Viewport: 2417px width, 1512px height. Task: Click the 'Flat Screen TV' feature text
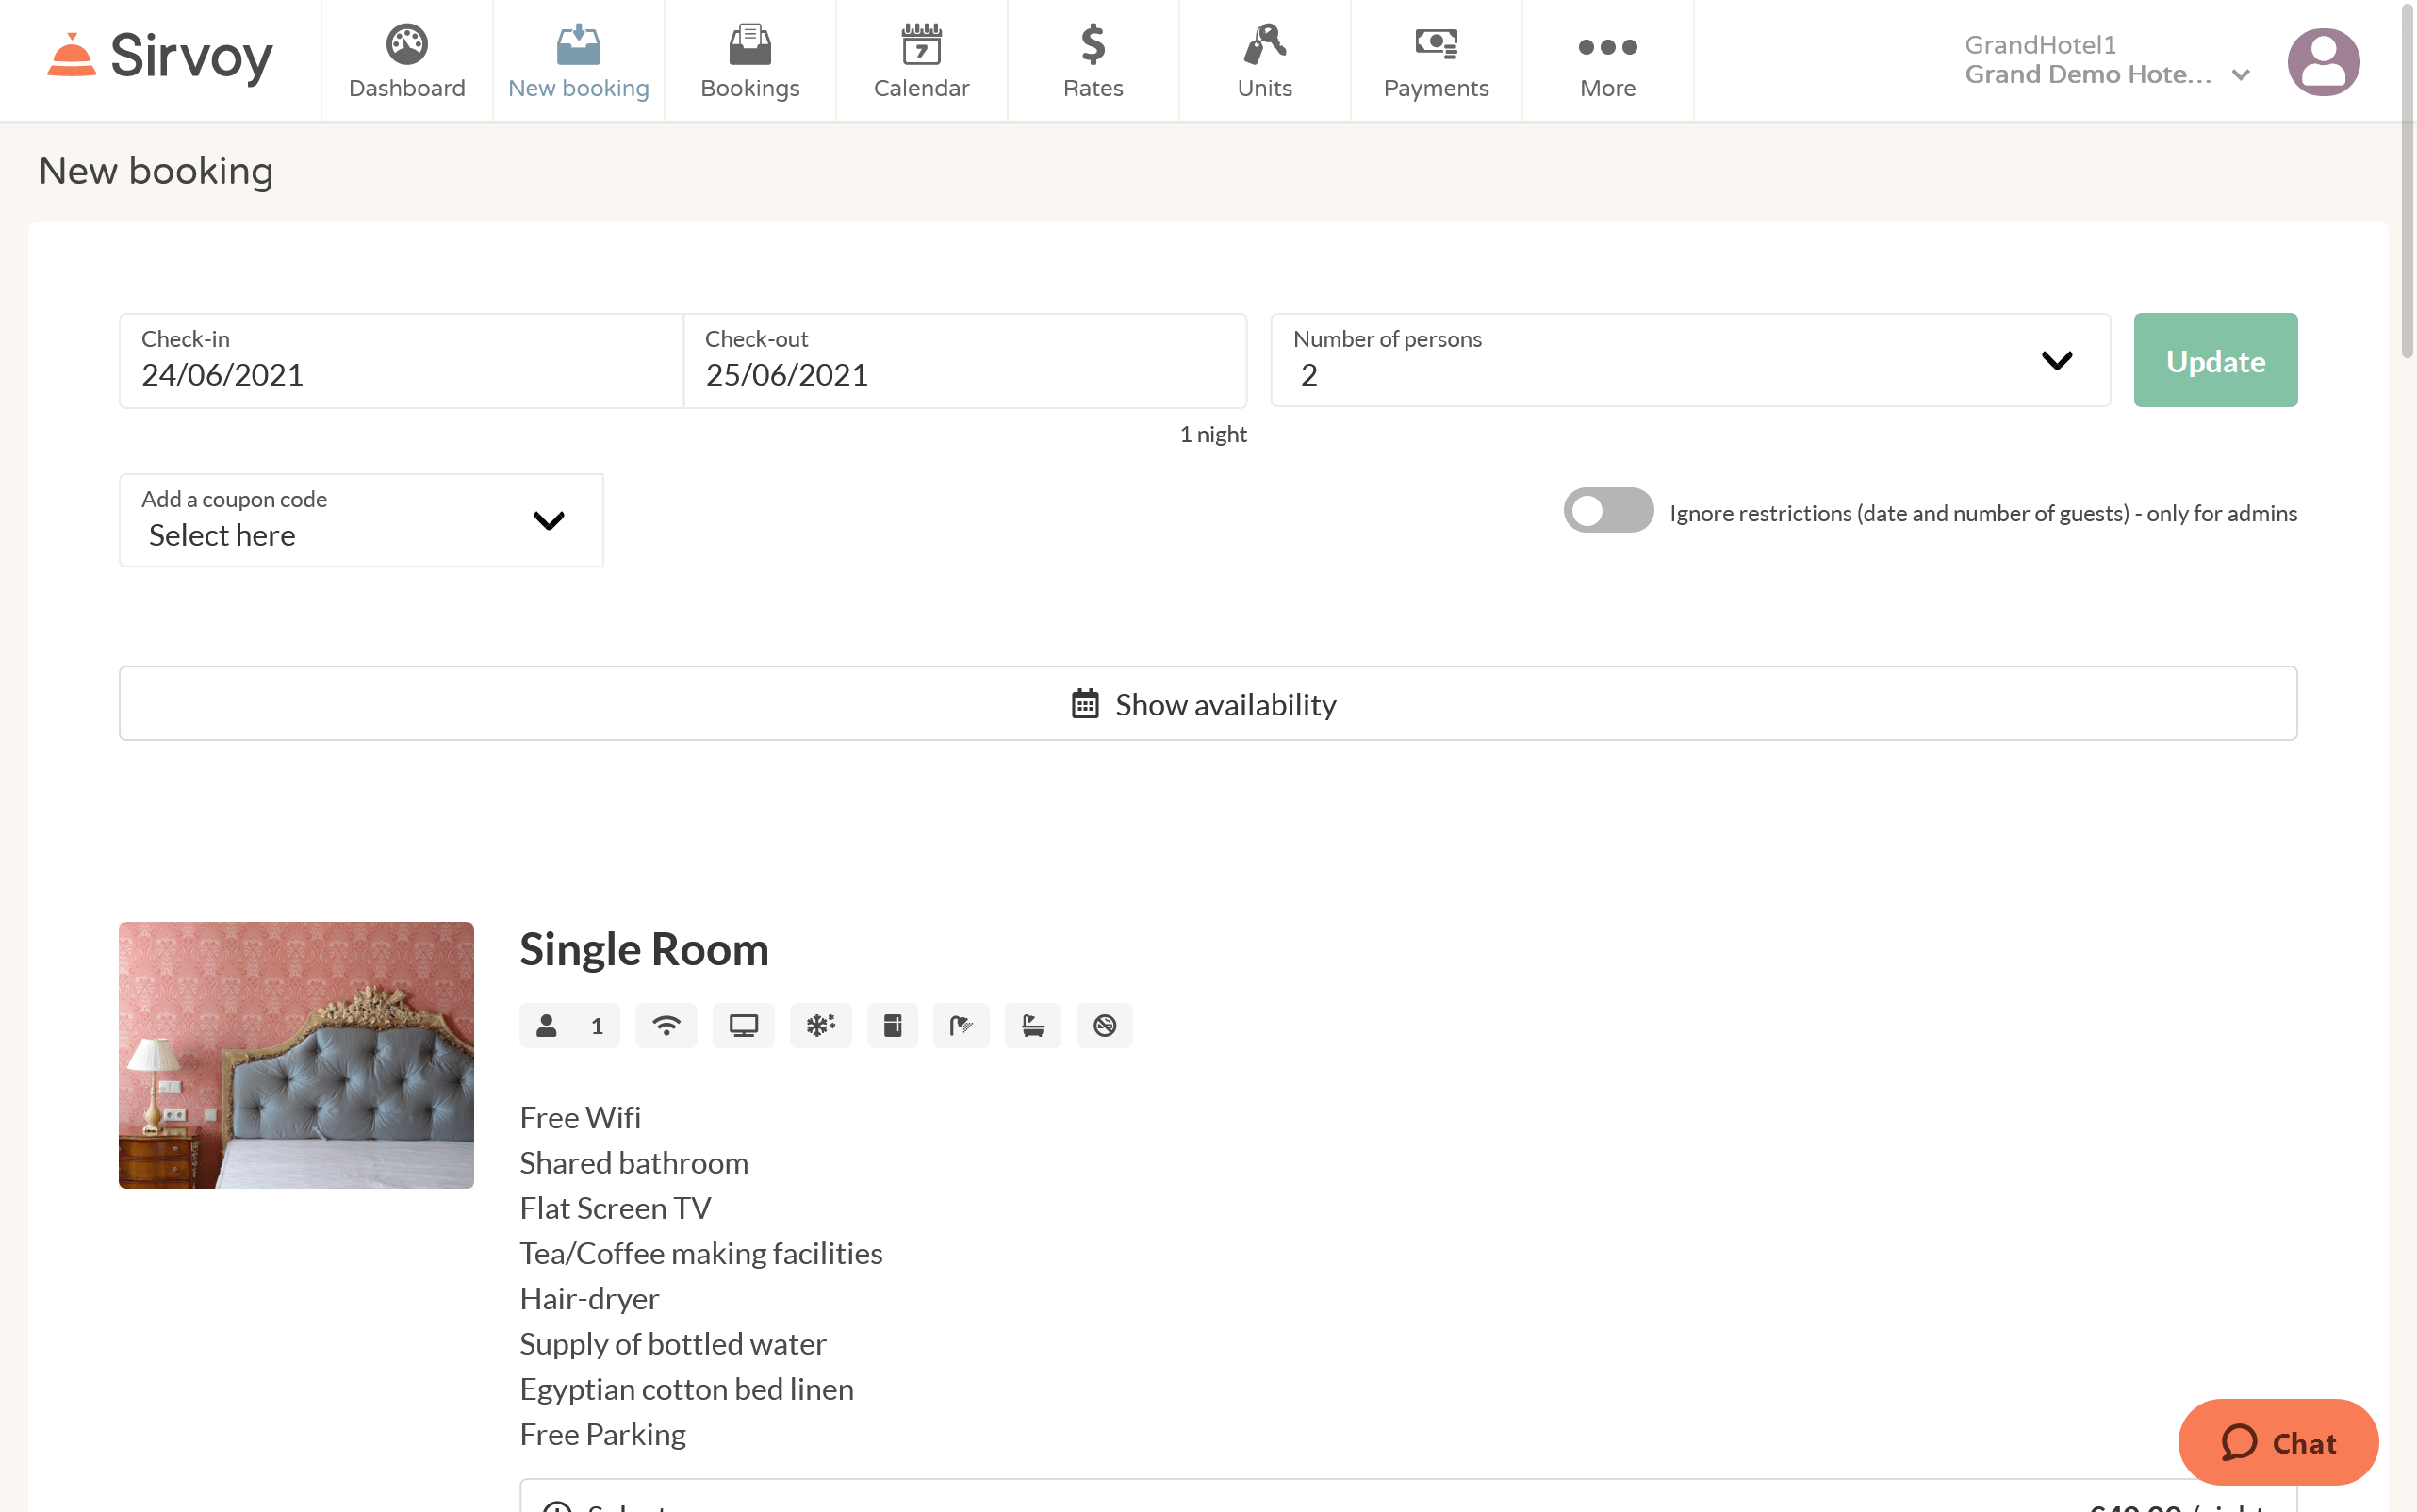pos(615,1207)
